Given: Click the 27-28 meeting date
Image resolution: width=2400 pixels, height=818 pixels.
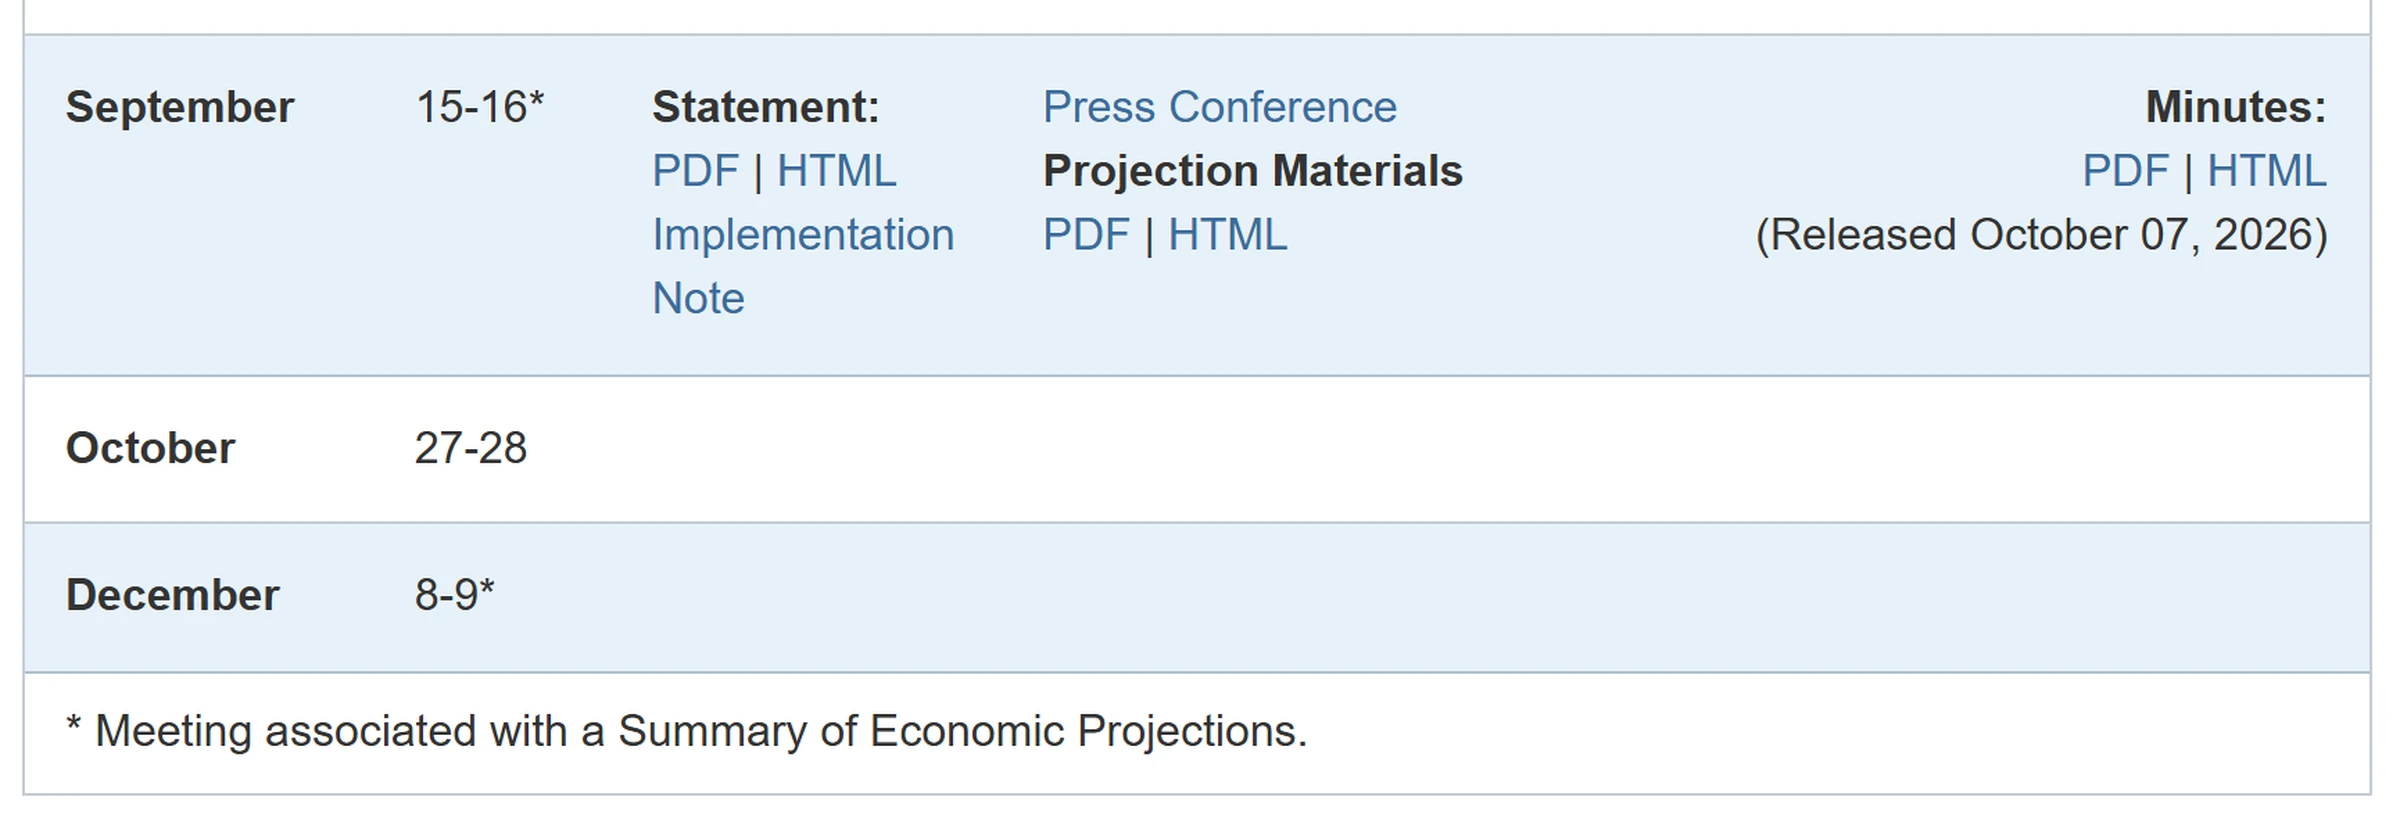Looking at the screenshot, I should point(470,448).
